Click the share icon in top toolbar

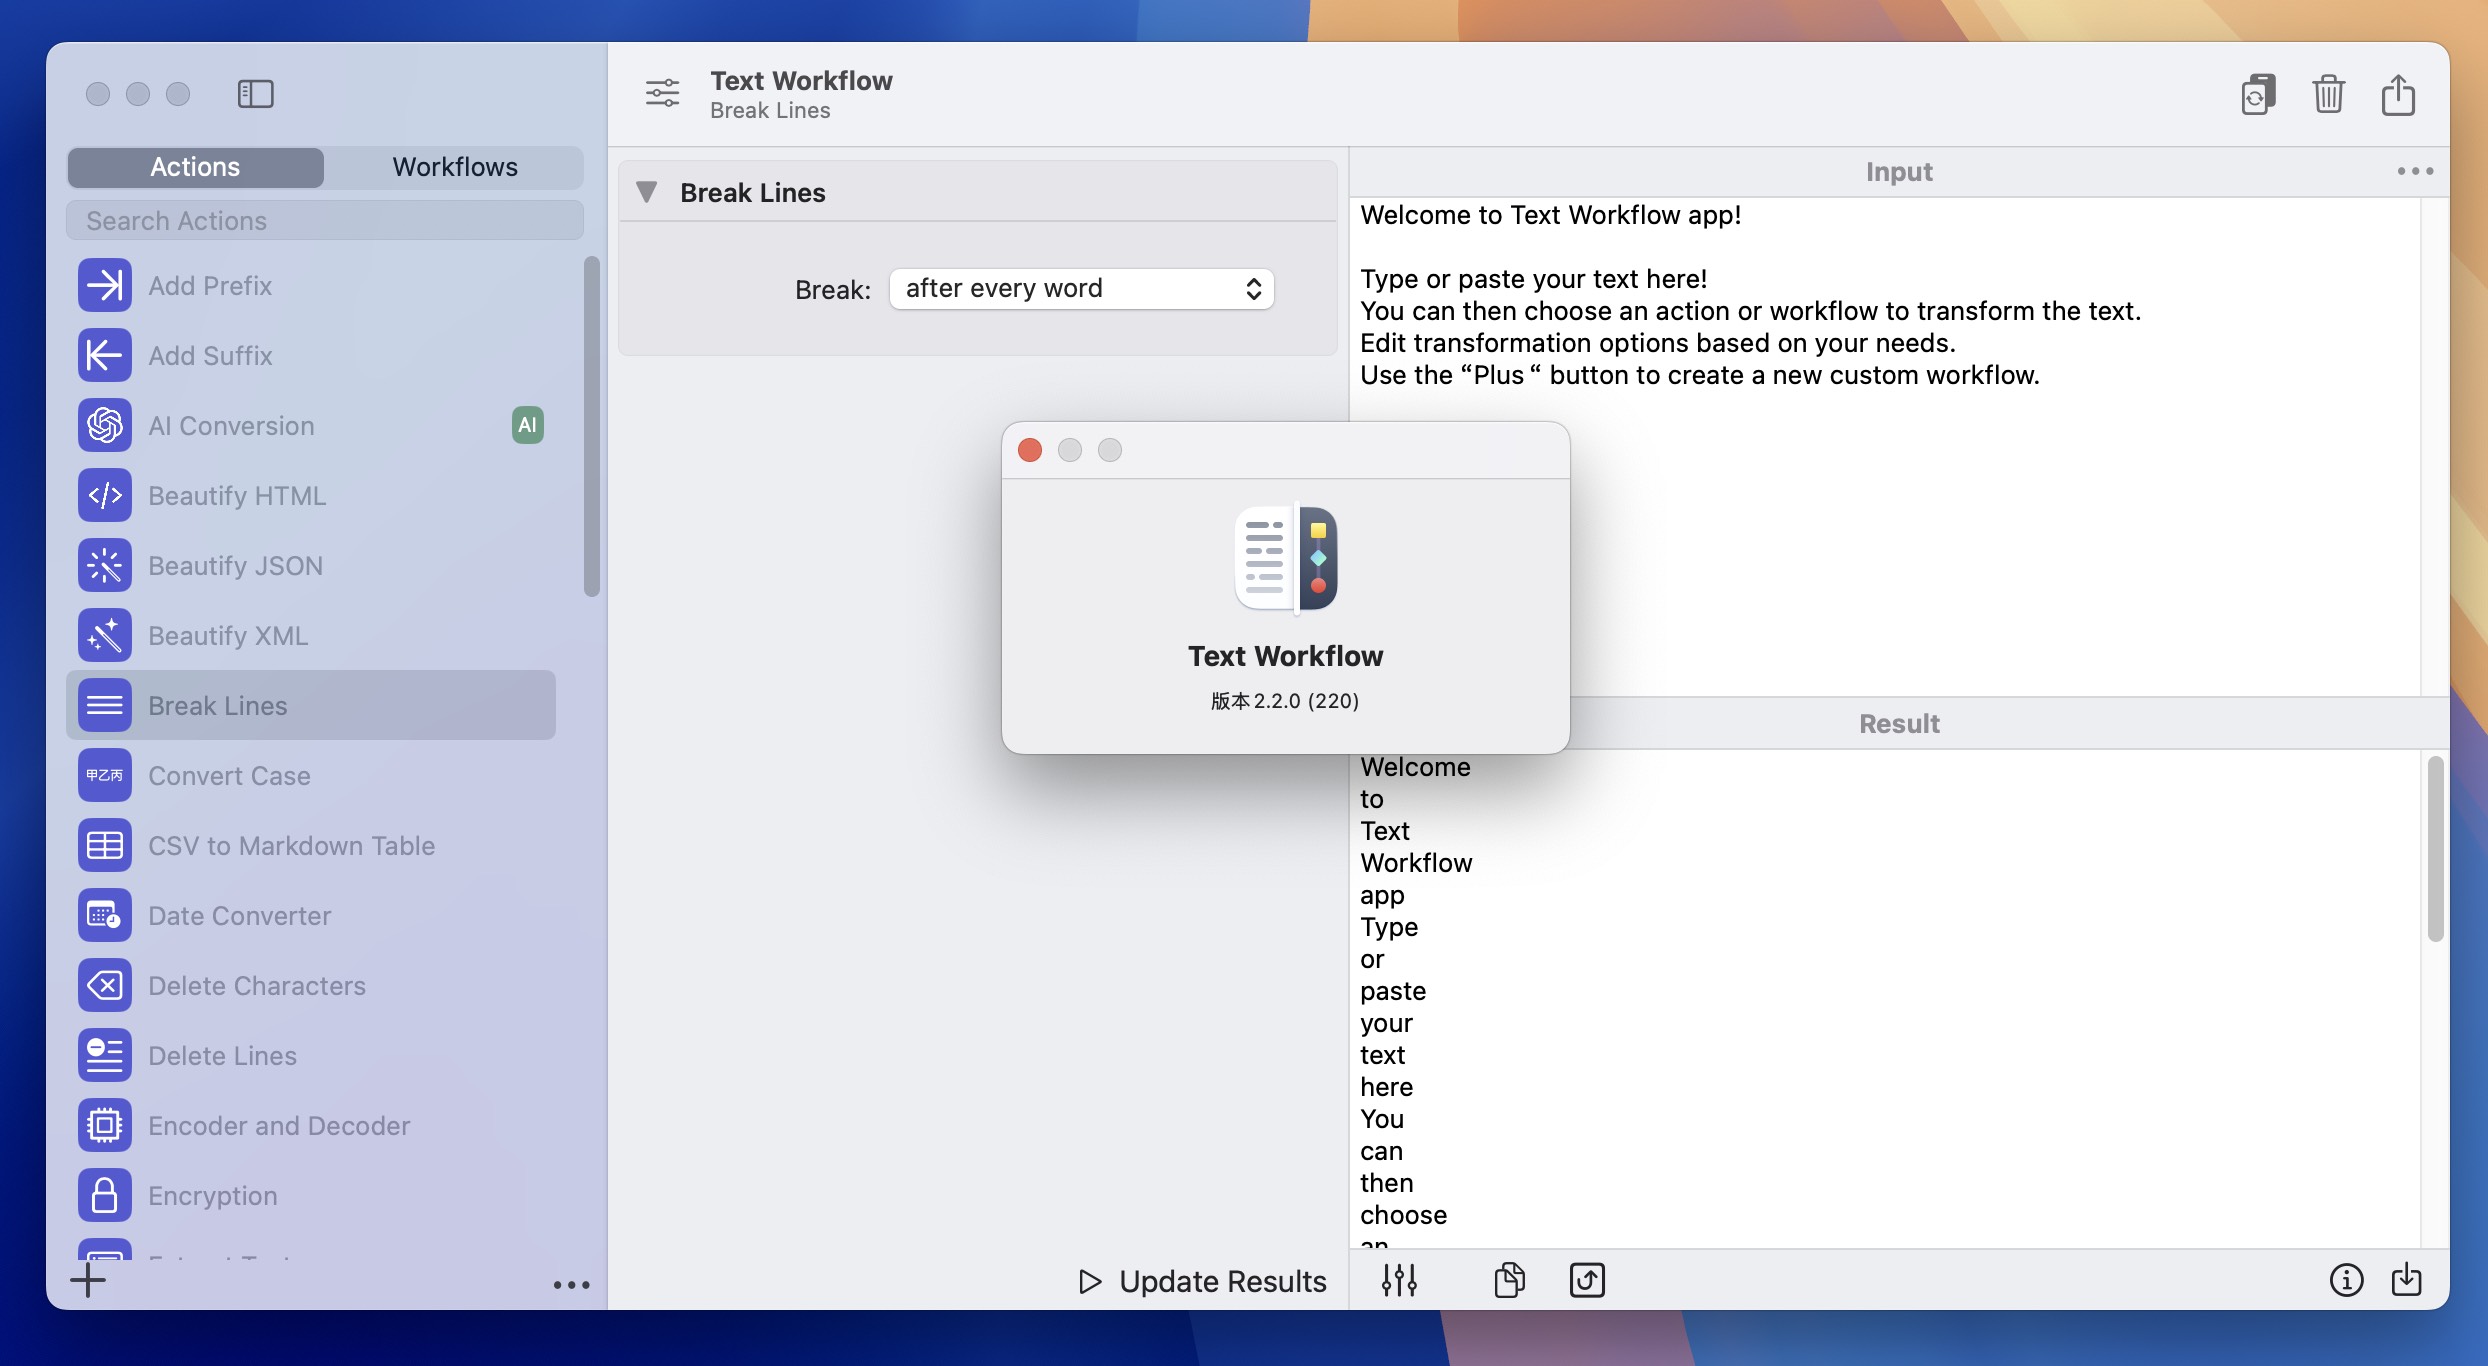coord(2398,95)
